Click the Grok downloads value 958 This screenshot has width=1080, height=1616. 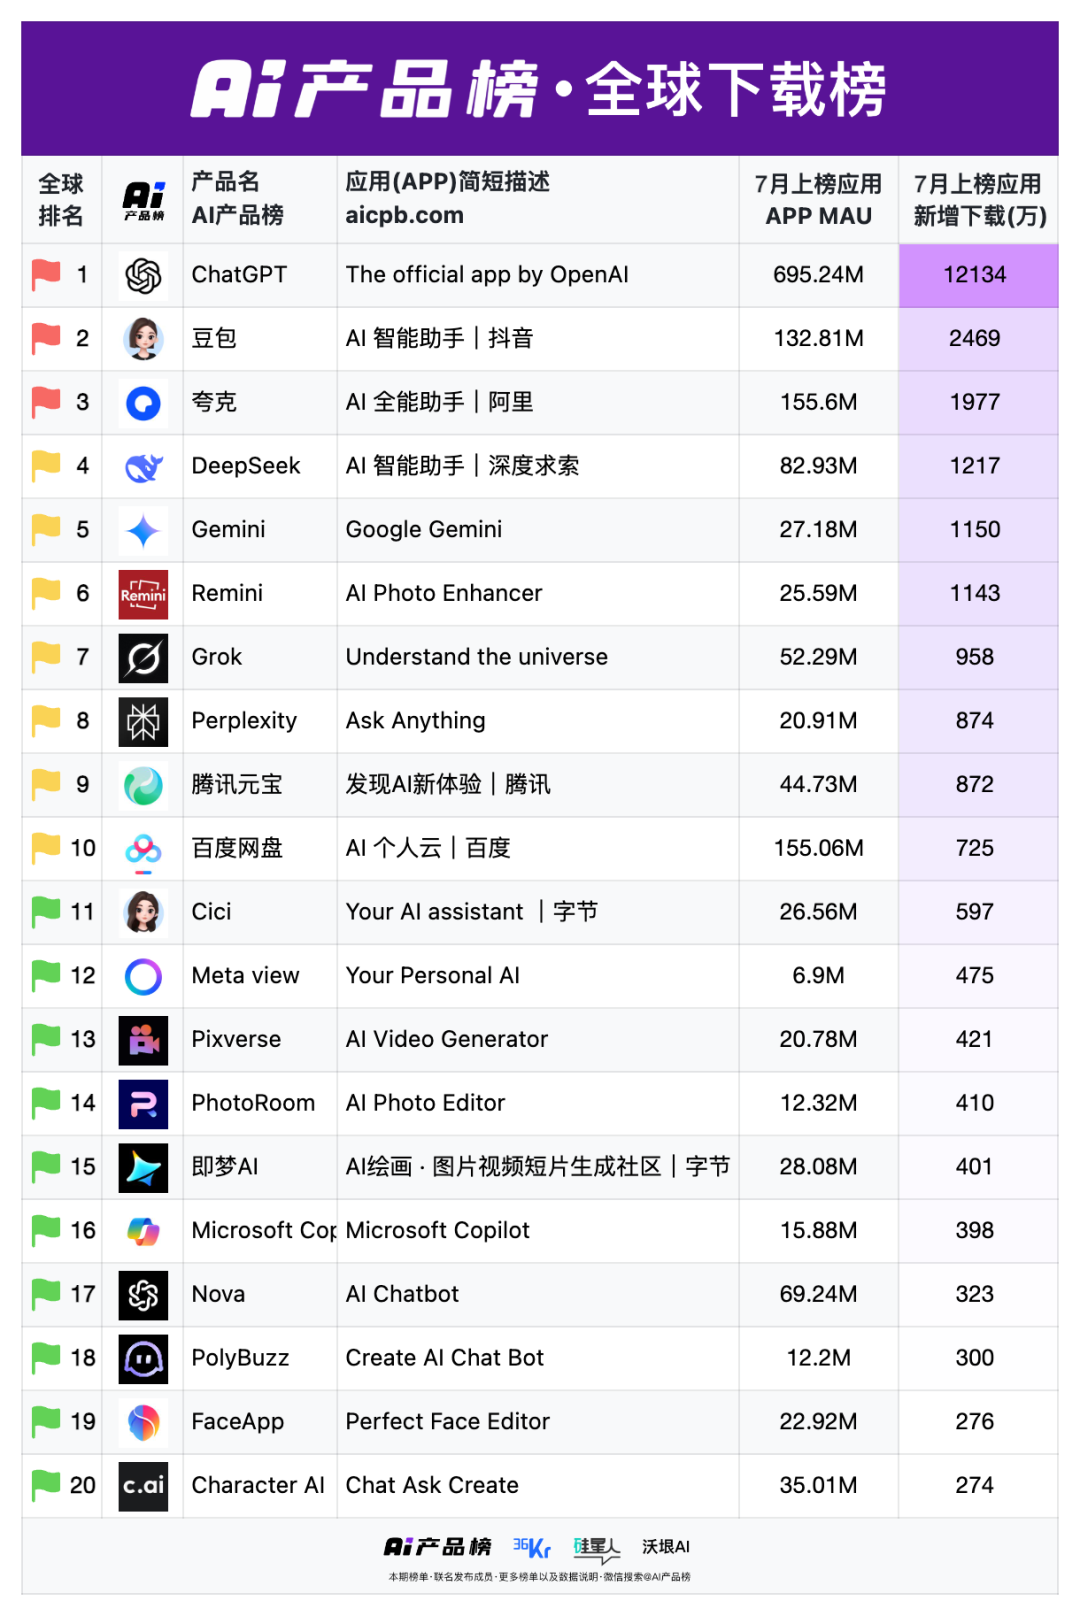point(975,658)
